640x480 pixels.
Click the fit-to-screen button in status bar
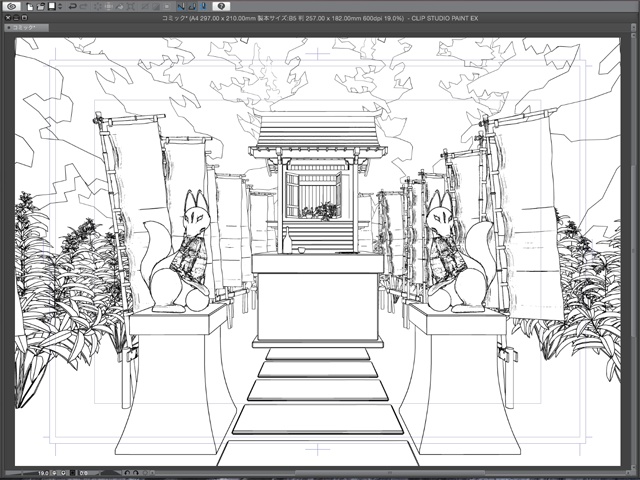click(73, 473)
